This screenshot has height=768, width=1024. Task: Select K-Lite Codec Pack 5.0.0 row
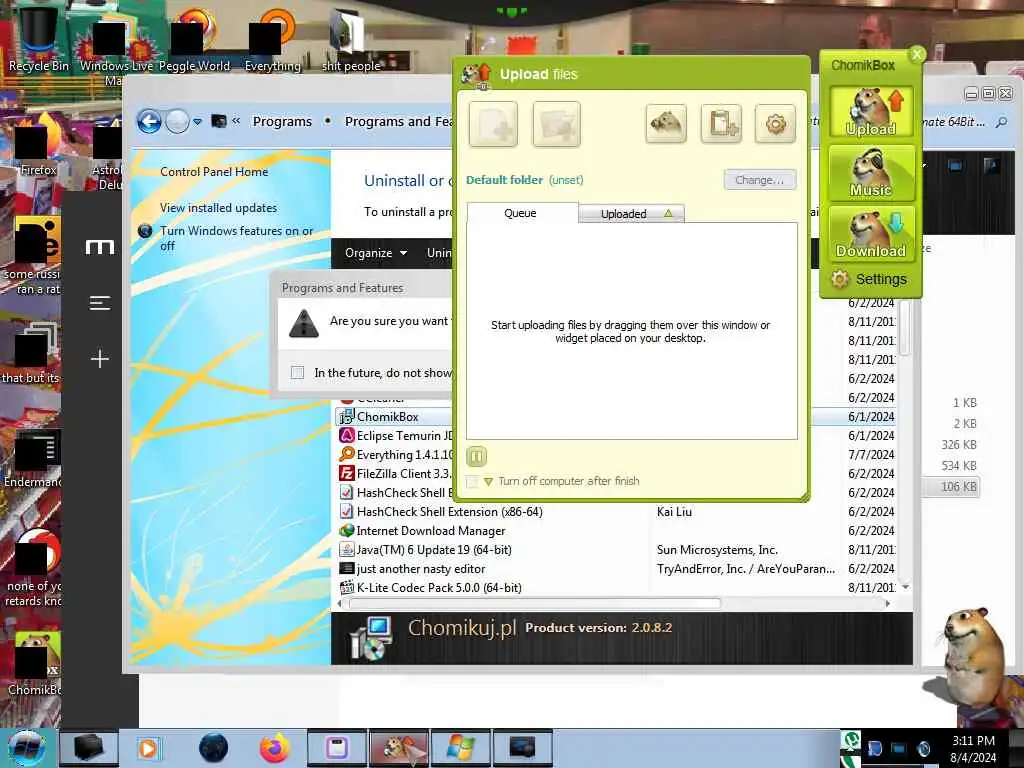click(617, 587)
